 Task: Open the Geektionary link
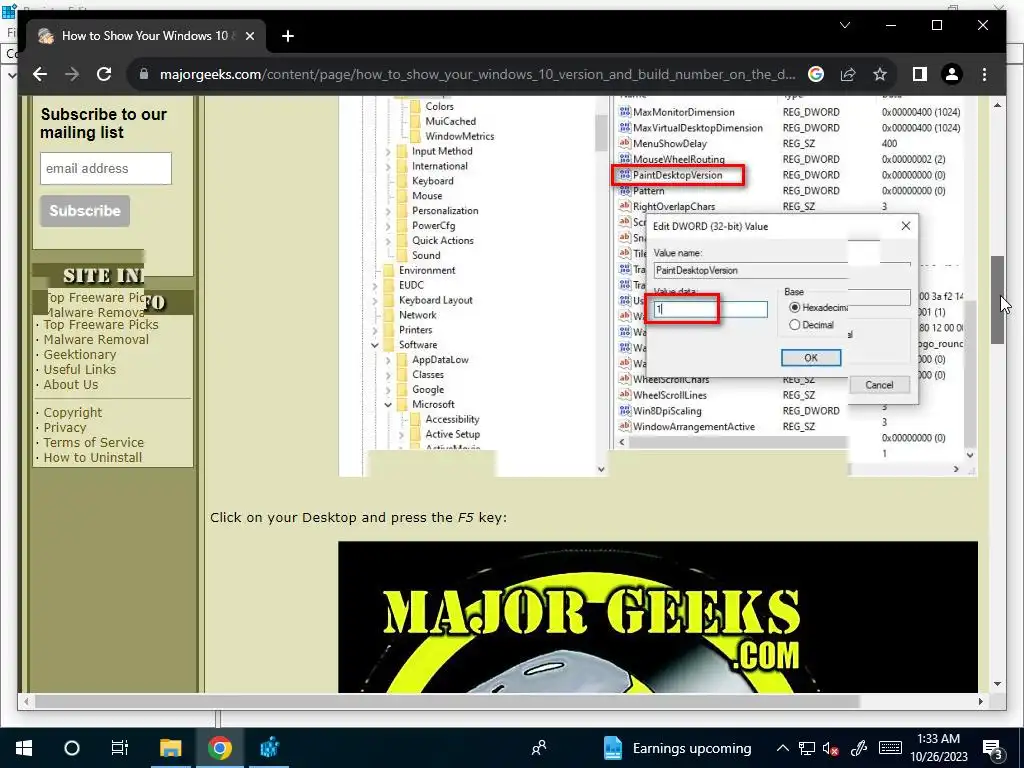80,355
